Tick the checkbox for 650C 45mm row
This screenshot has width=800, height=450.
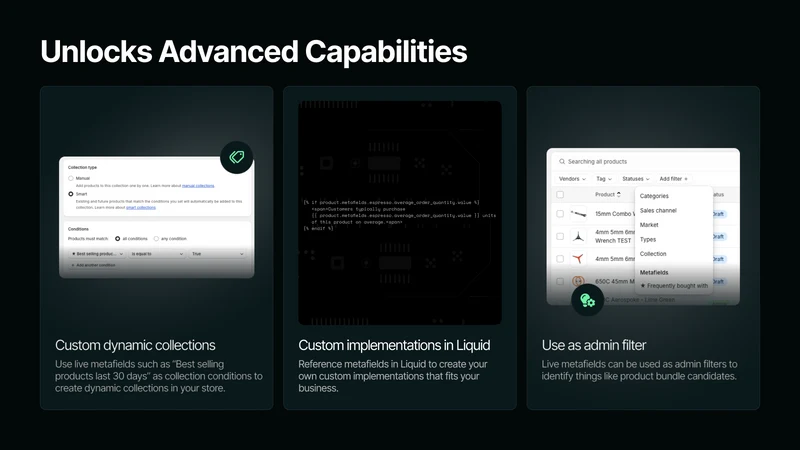click(560, 281)
